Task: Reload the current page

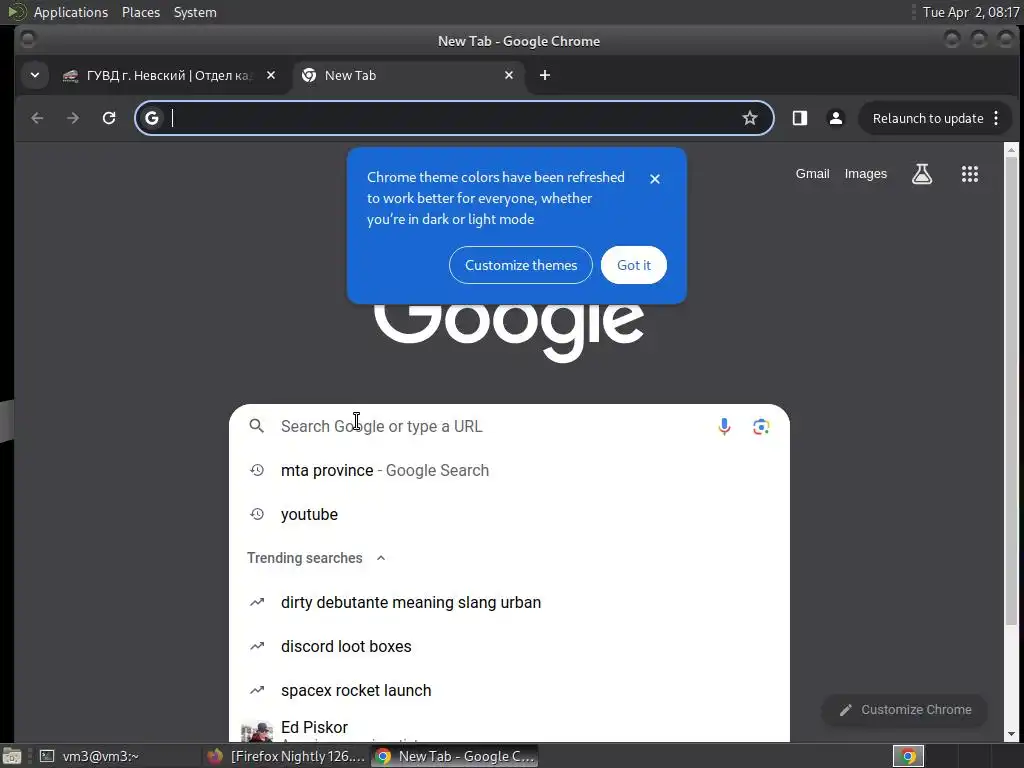Action: pyautogui.click(x=109, y=118)
